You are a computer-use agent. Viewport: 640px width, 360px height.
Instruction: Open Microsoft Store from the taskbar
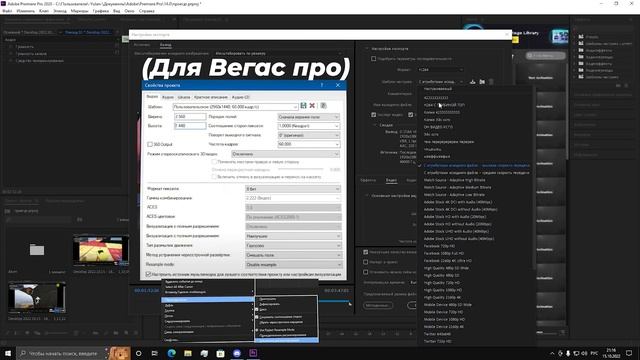(x=220, y=353)
